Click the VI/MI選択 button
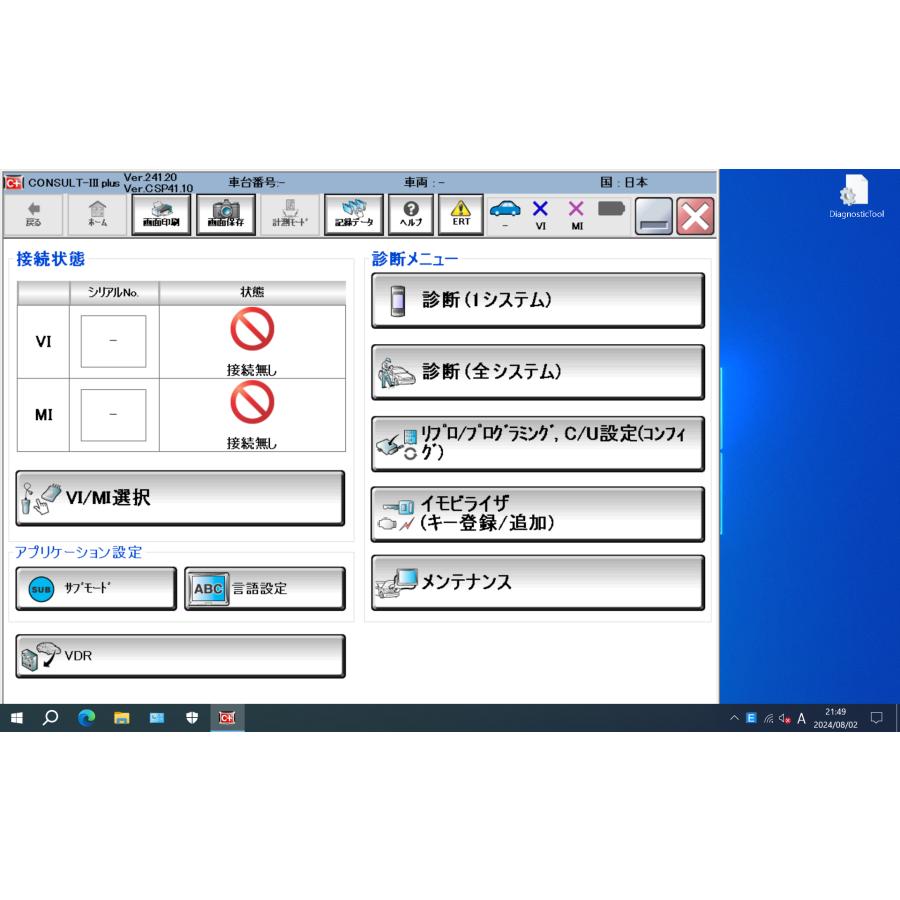 [180, 498]
